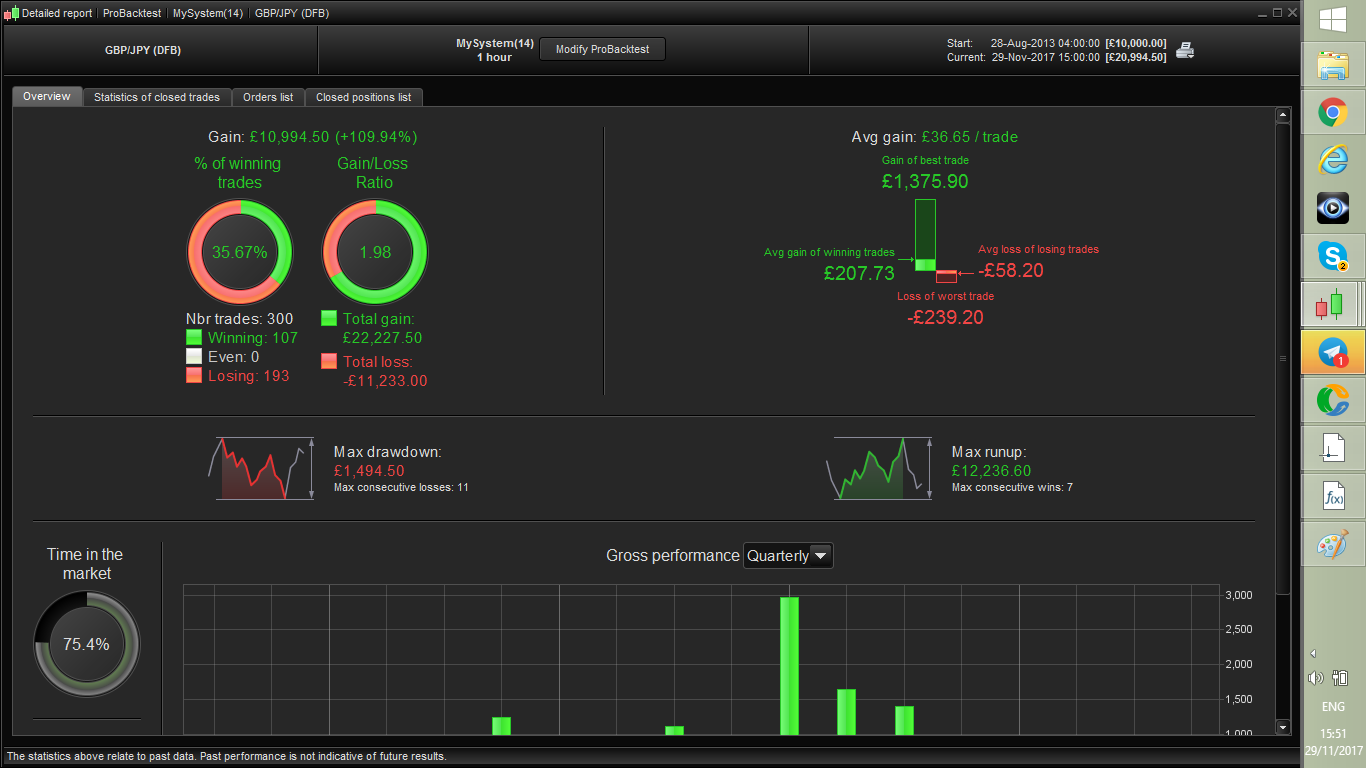Click the ENG language indicator
Viewport: 1366px width, 768px height.
[x=1333, y=706]
